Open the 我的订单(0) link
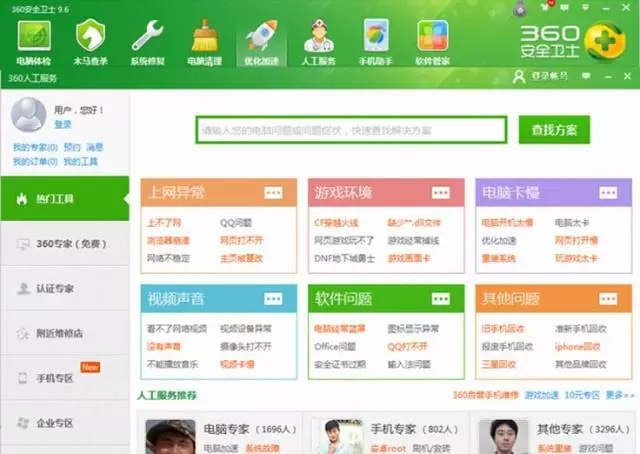This screenshot has height=454, width=640. tap(35, 162)
